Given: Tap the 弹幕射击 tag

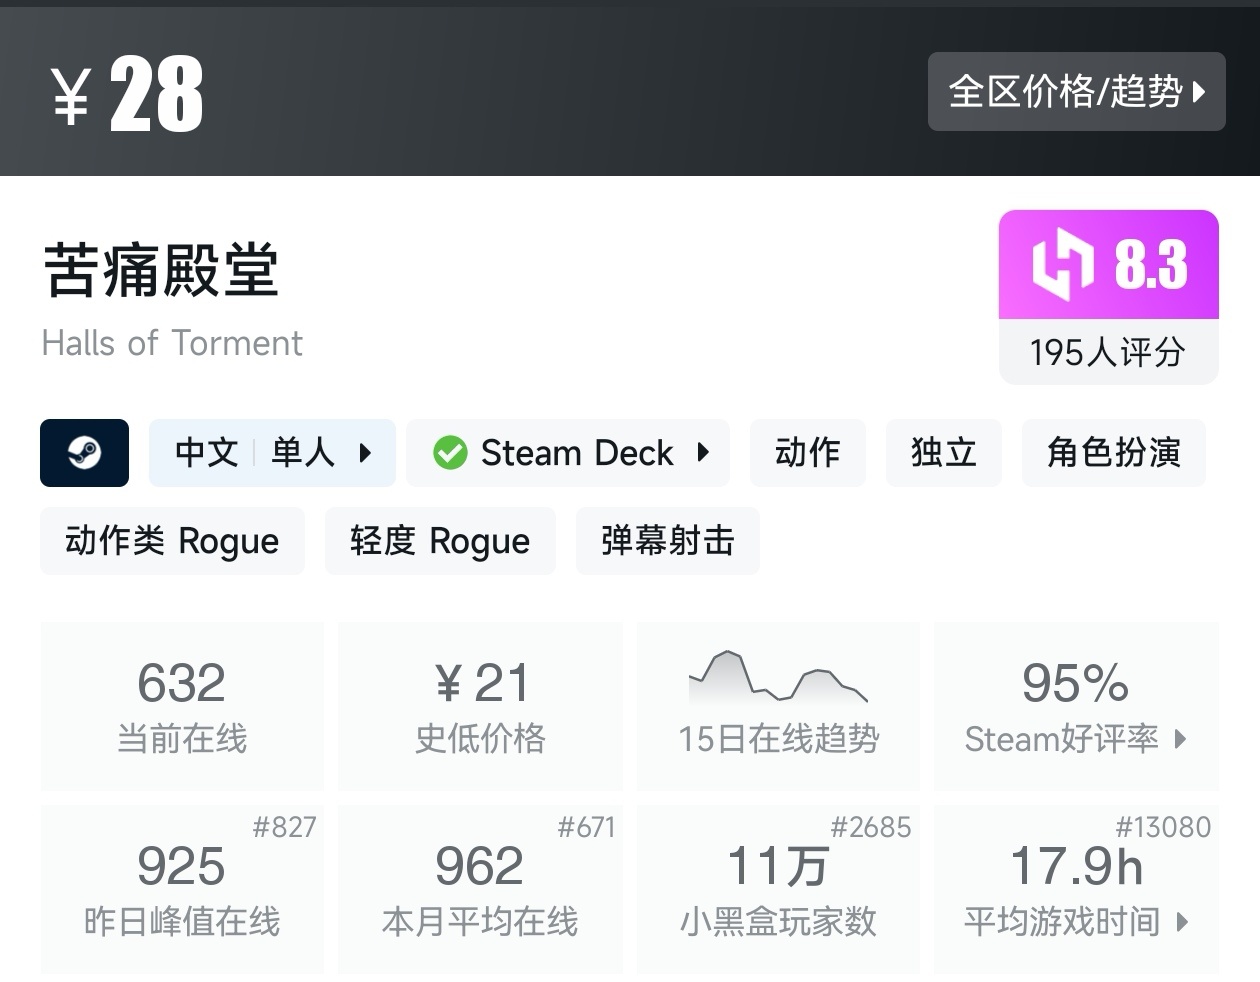Looking at the screenshot, I should click(667, 541).
